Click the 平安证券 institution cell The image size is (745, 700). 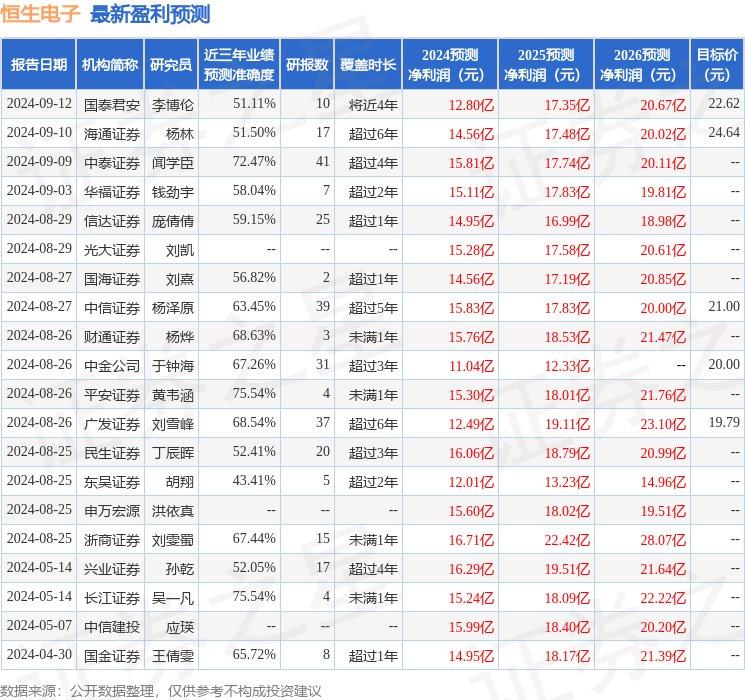click(112, 394)
